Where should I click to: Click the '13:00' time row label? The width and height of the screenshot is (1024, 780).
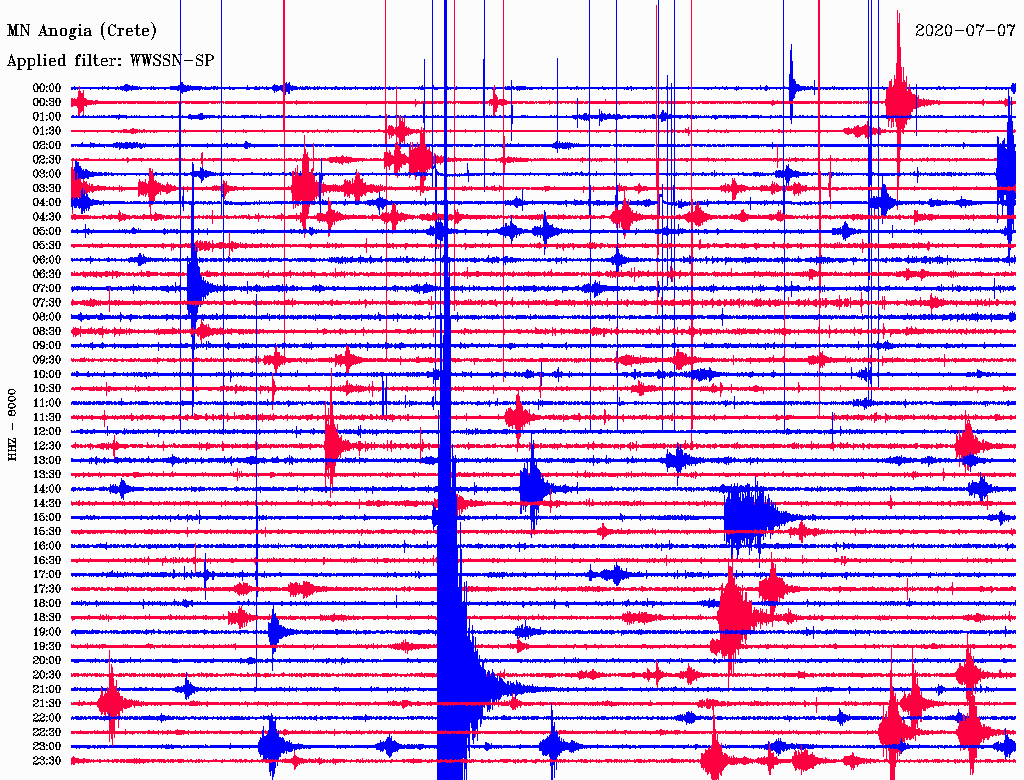tap(47, 461)
